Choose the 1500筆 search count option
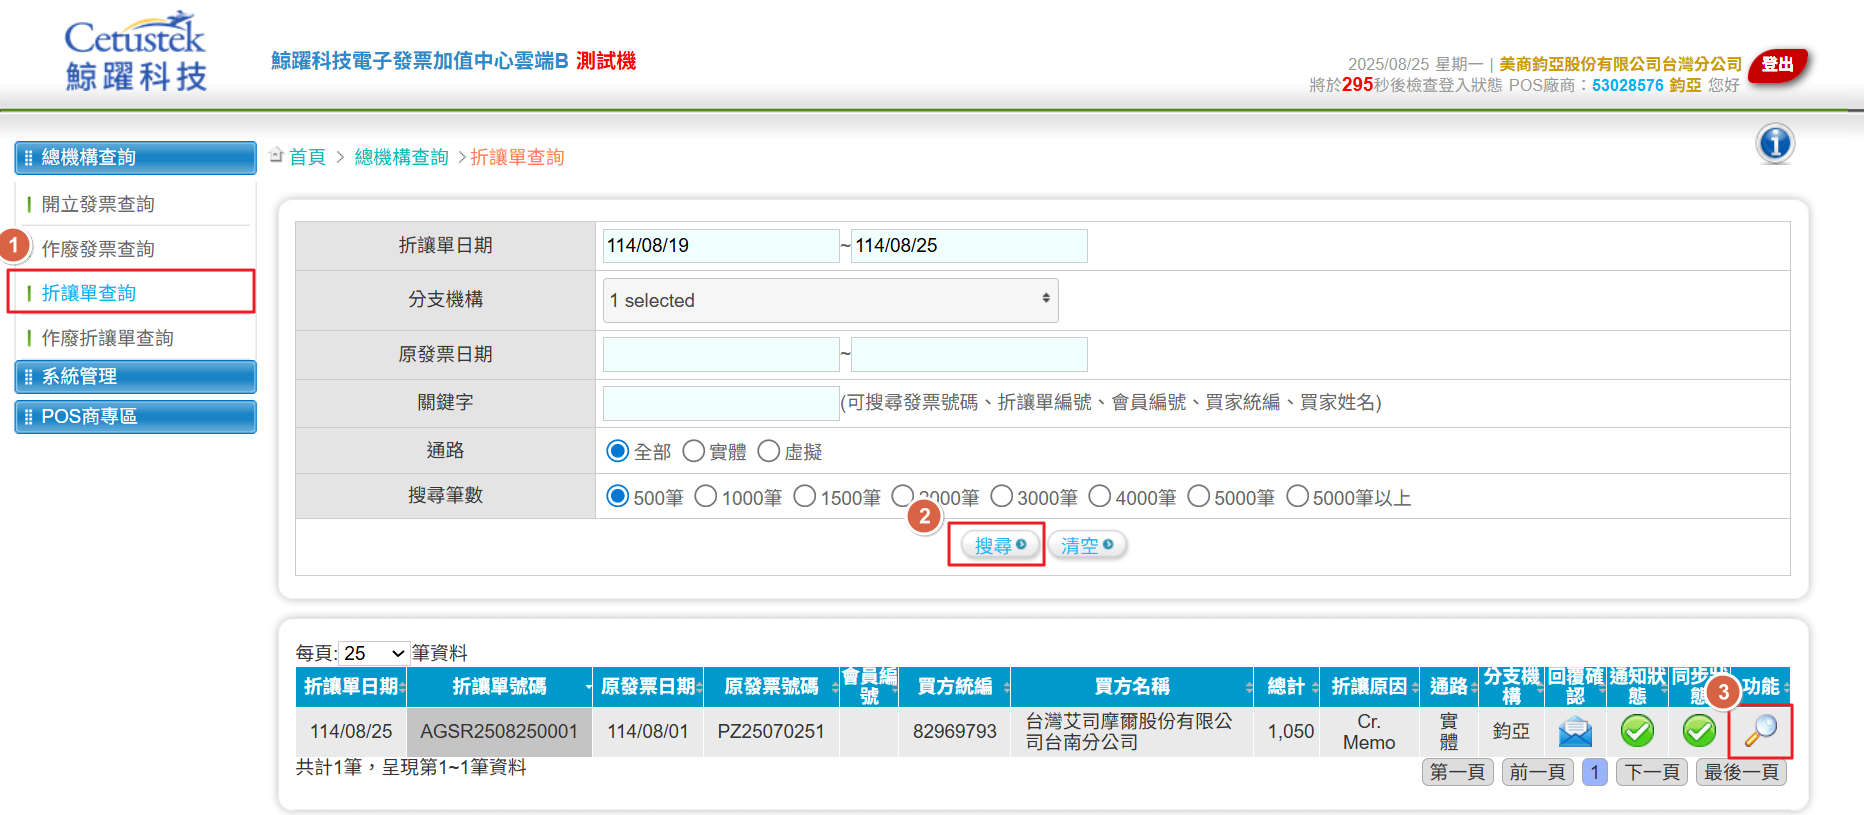Image resolution: width=1864 pixels, height=815 pixels. click(x=804, y=496)
